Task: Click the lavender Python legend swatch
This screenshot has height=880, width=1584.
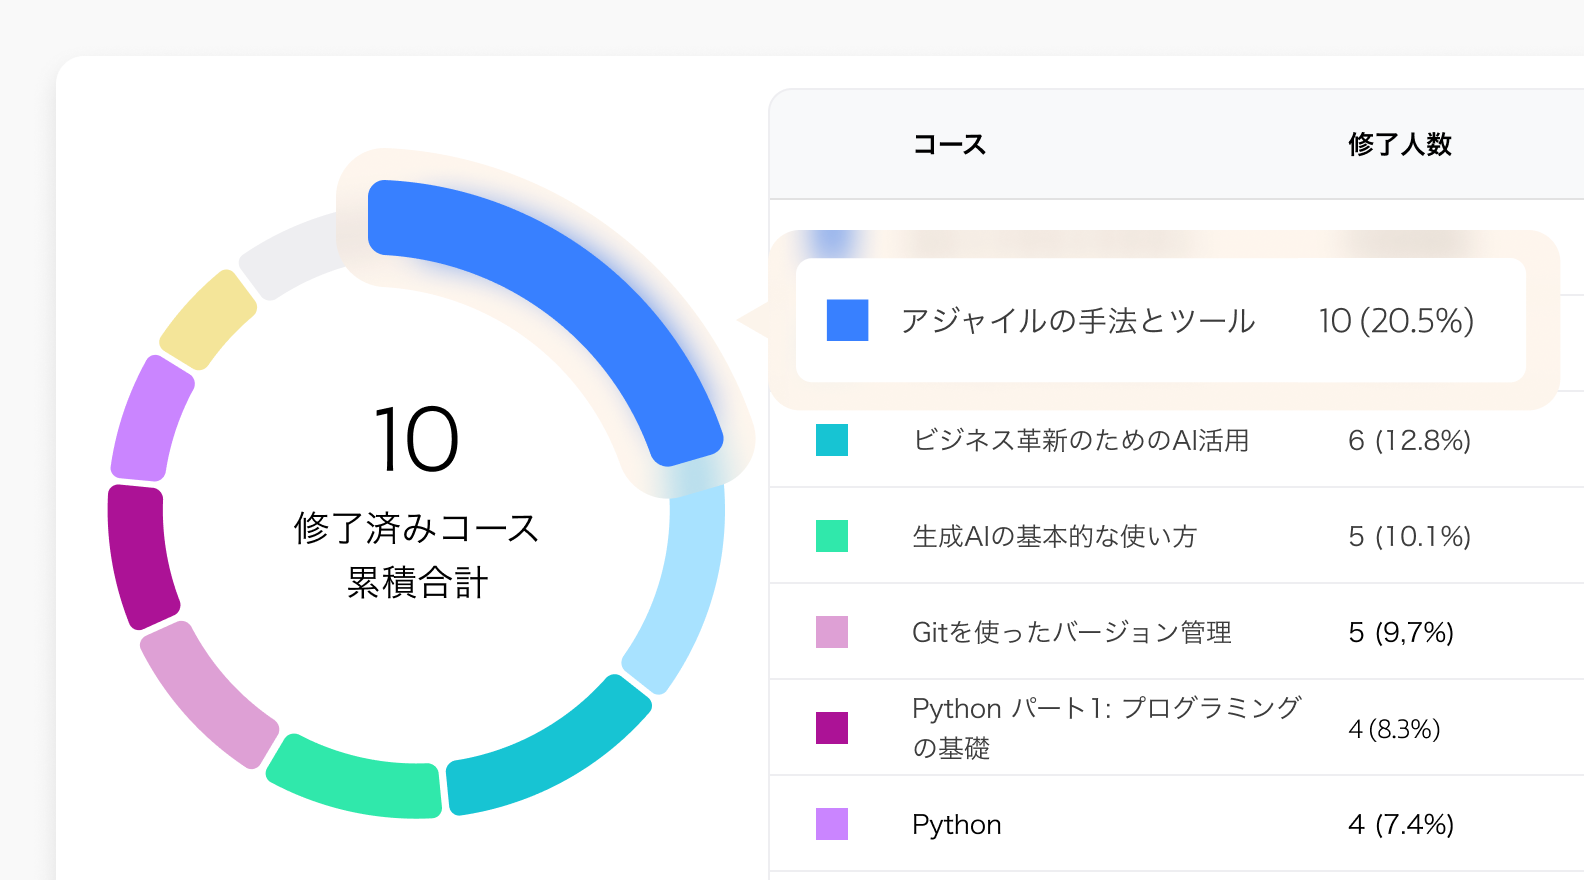Action: tap(832, 824)
